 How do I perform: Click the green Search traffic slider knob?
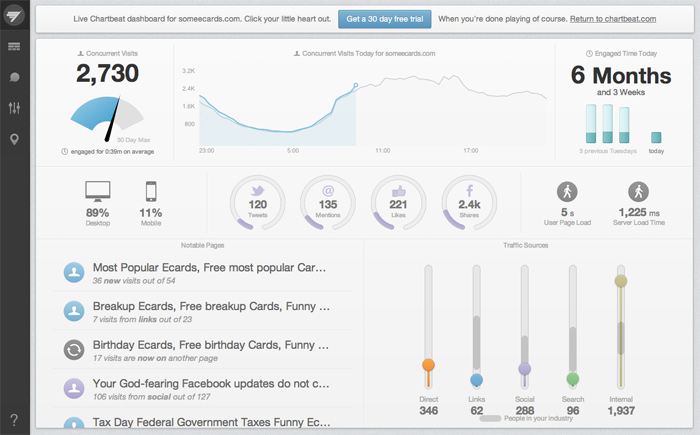pyautogui.click(x=573, y=379)
